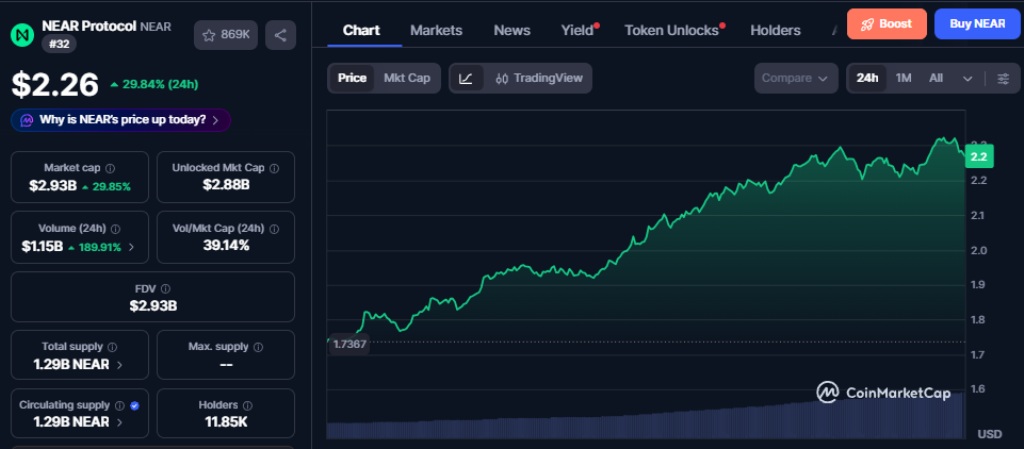Click the $2.26 price value
The image size is (1024, 449).
point(55,84)
